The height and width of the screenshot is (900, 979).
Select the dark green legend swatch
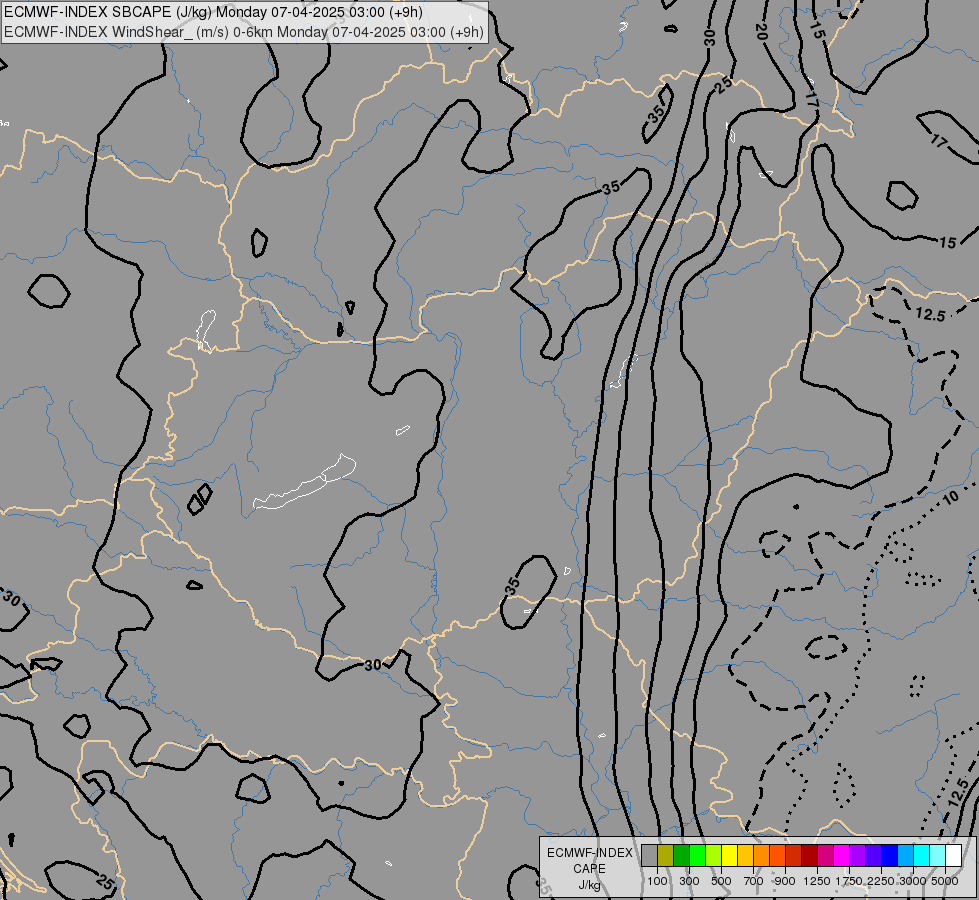[681, 855]
